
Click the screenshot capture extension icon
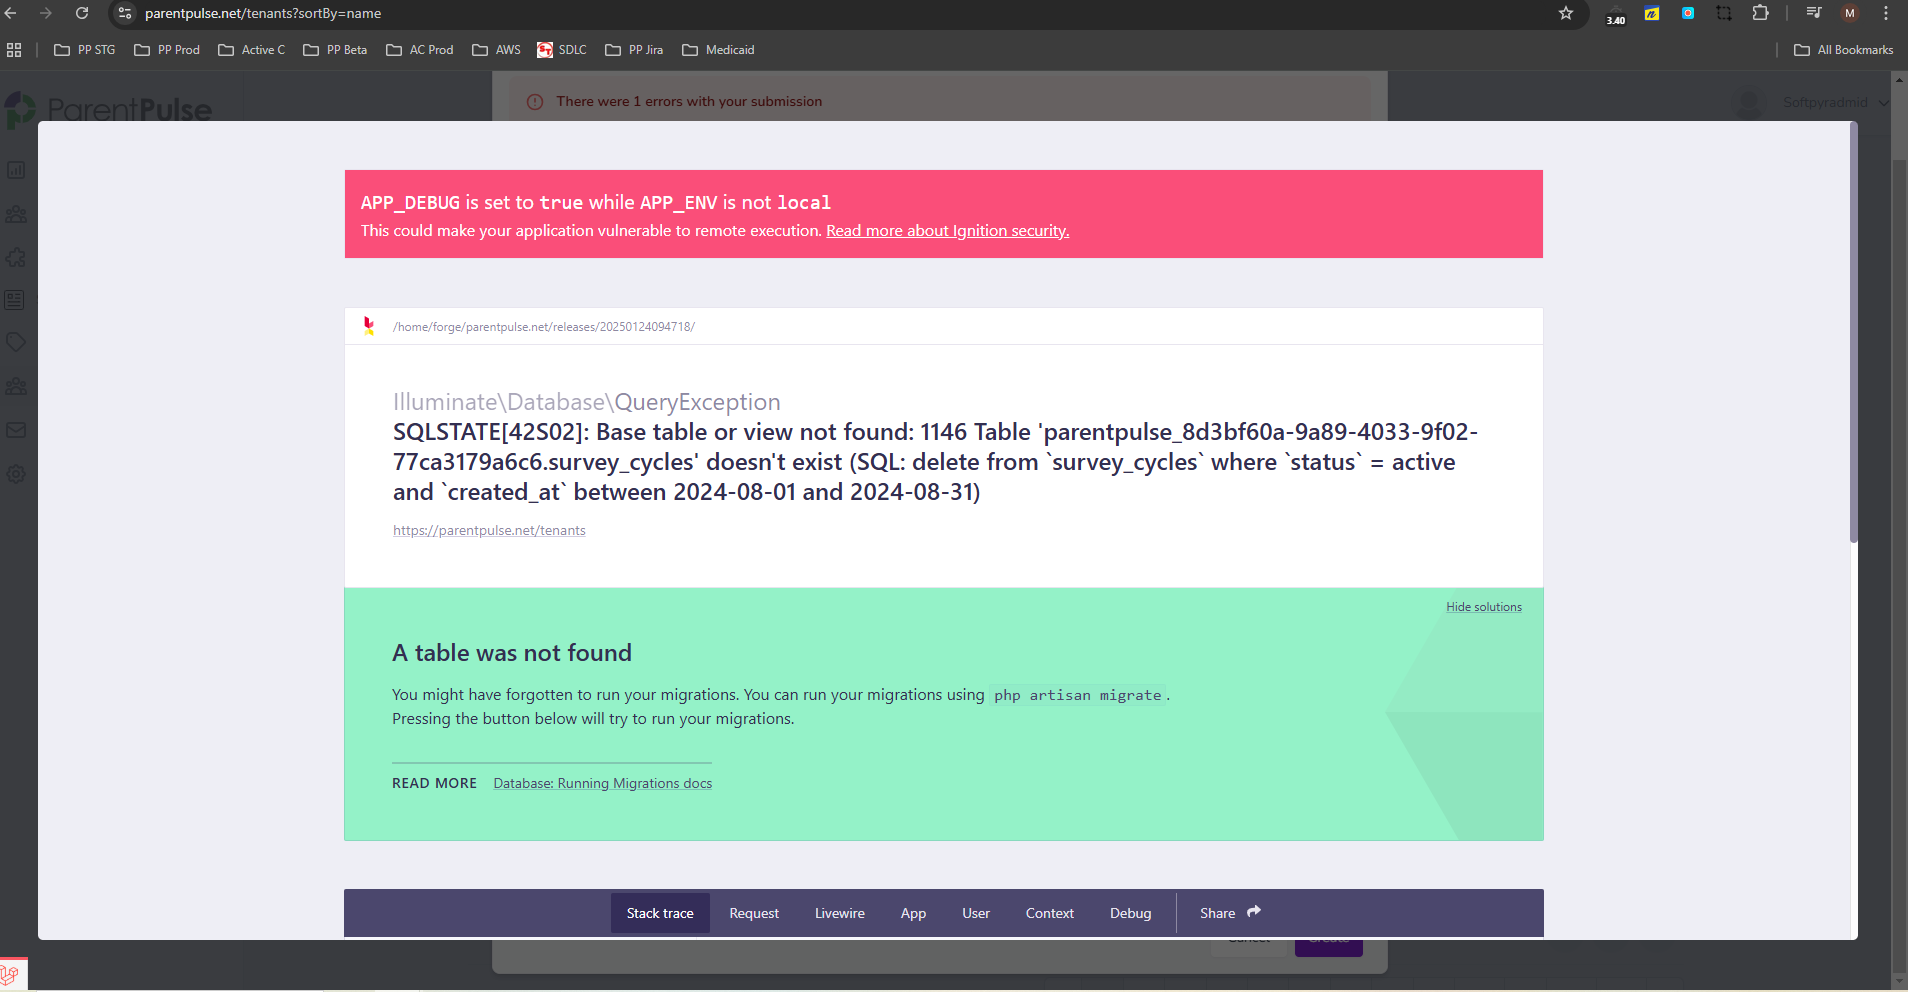click(1724, 13)
